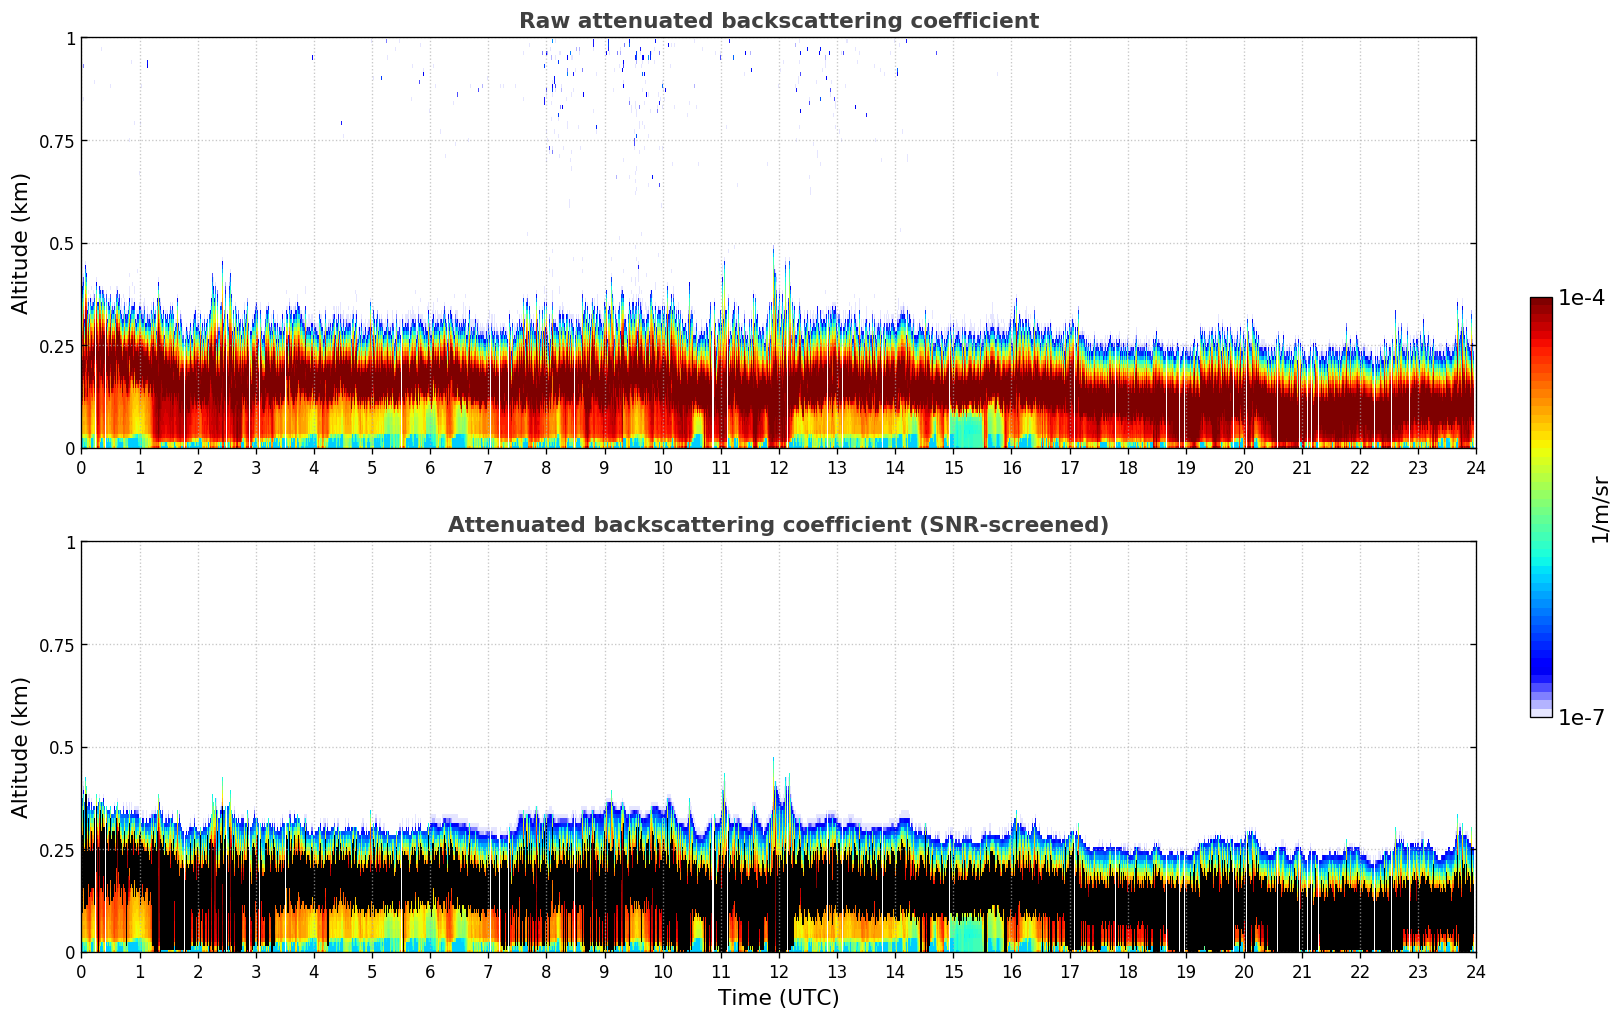
Task: Click hour 12 tick on bottom time axis
Action: point(778,971)
